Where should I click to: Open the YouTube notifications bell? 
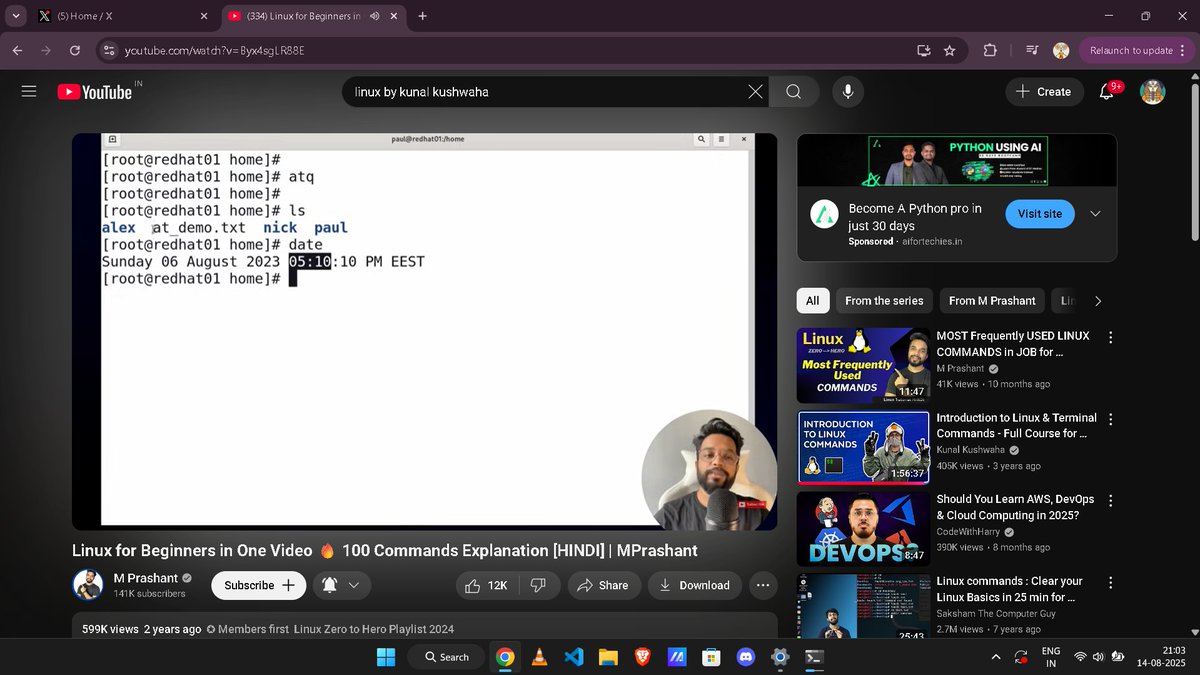tap(1106, 91)
